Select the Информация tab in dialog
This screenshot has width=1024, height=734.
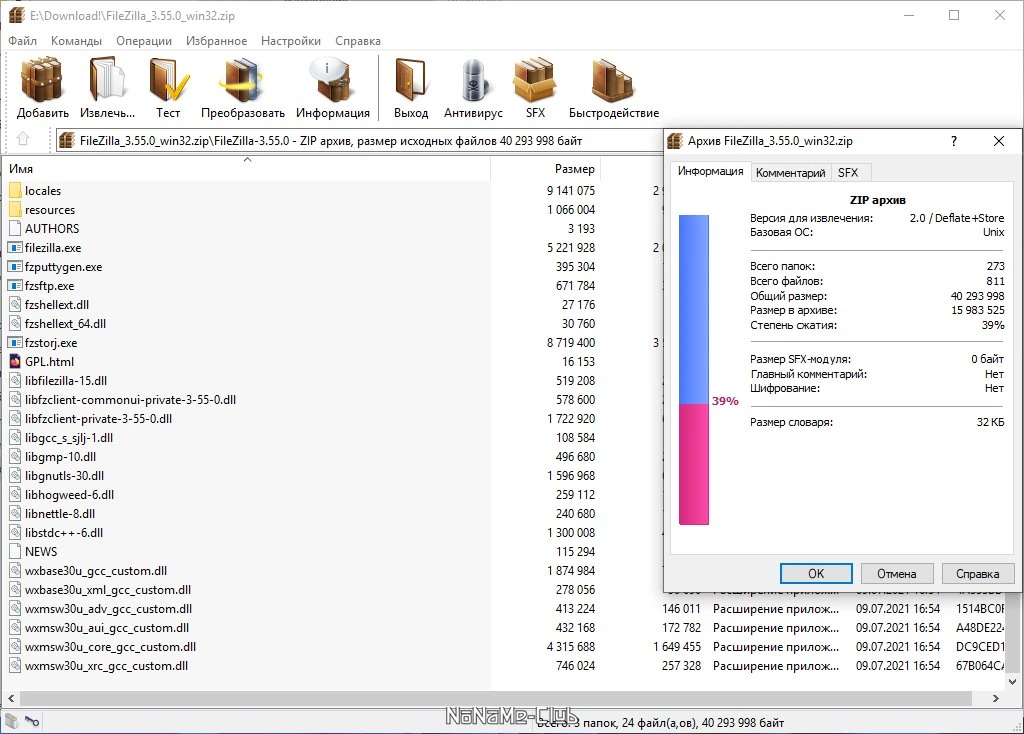(x=711, y=171)
